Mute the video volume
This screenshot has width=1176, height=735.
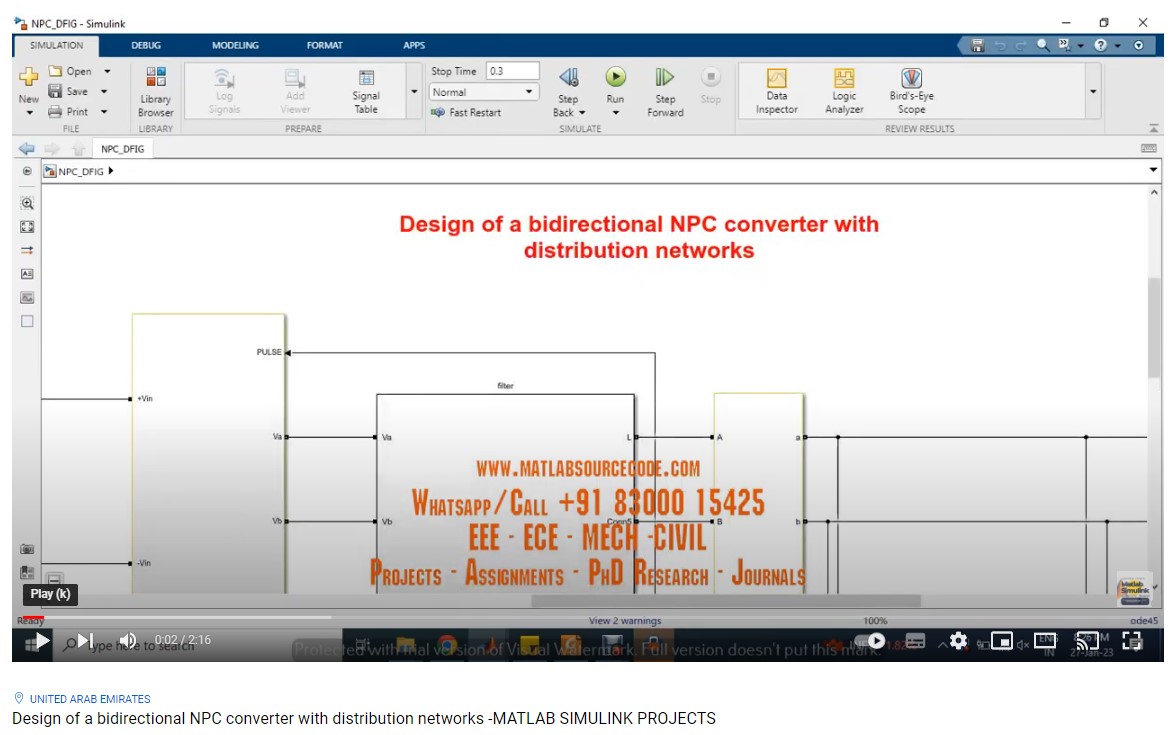128,640
